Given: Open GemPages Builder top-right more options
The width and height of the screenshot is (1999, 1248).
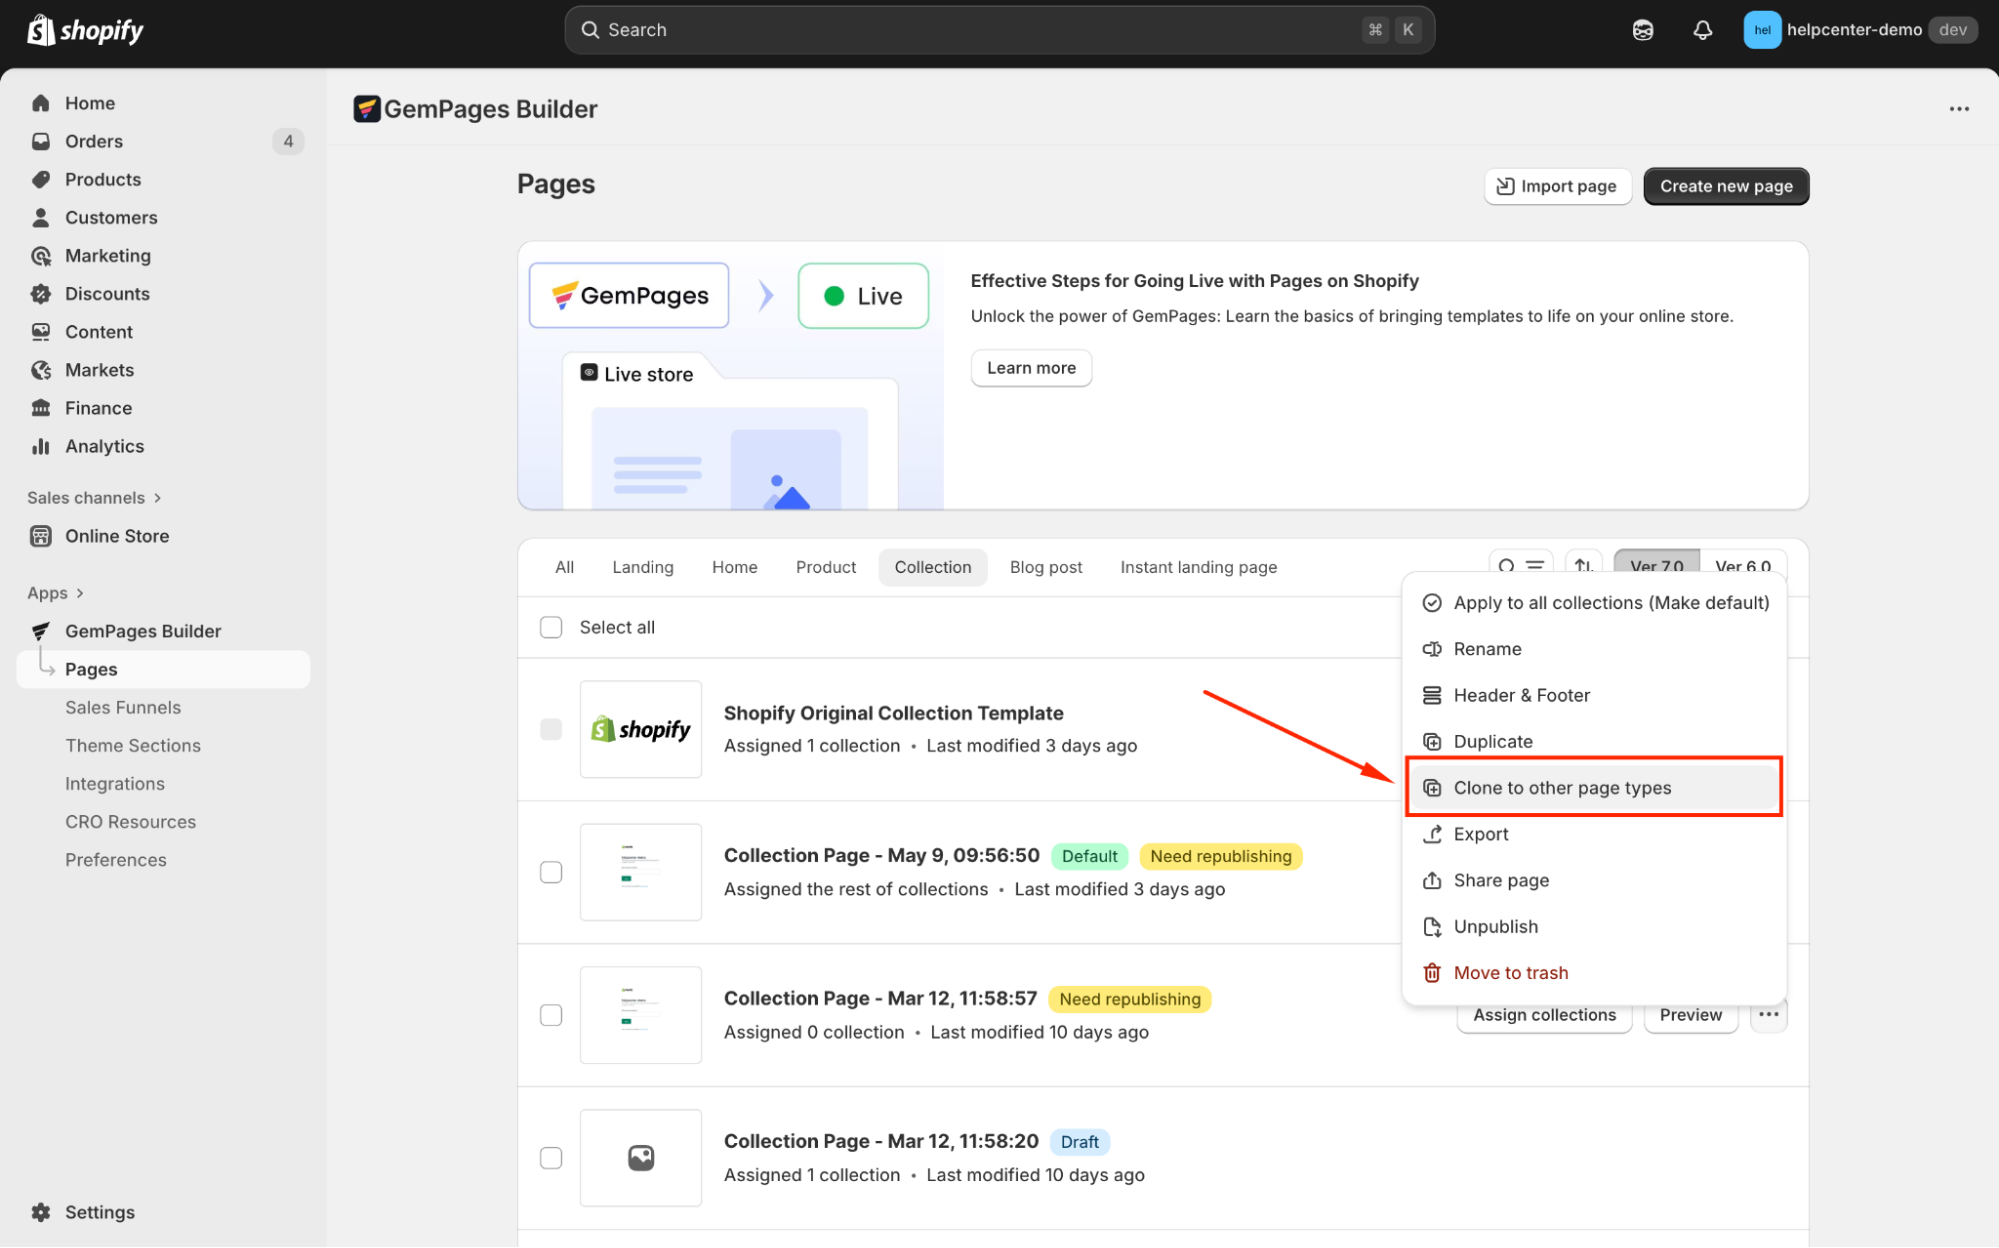Looking at the screenshot, I should pyautogui.click(x=1958, y=109).
